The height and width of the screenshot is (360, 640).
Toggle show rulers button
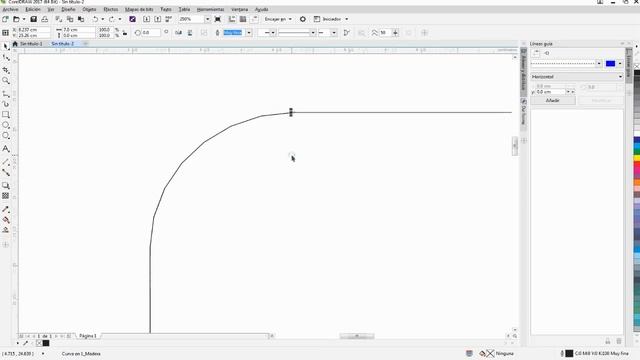pos(232,19)
